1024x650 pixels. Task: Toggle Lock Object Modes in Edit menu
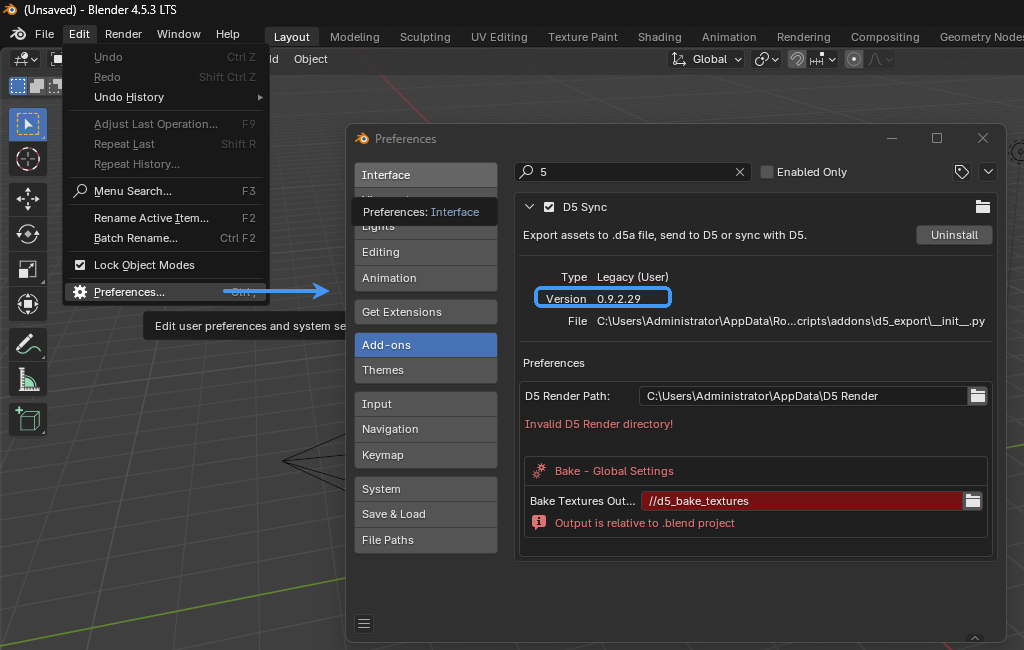click(x=81, y=265)
